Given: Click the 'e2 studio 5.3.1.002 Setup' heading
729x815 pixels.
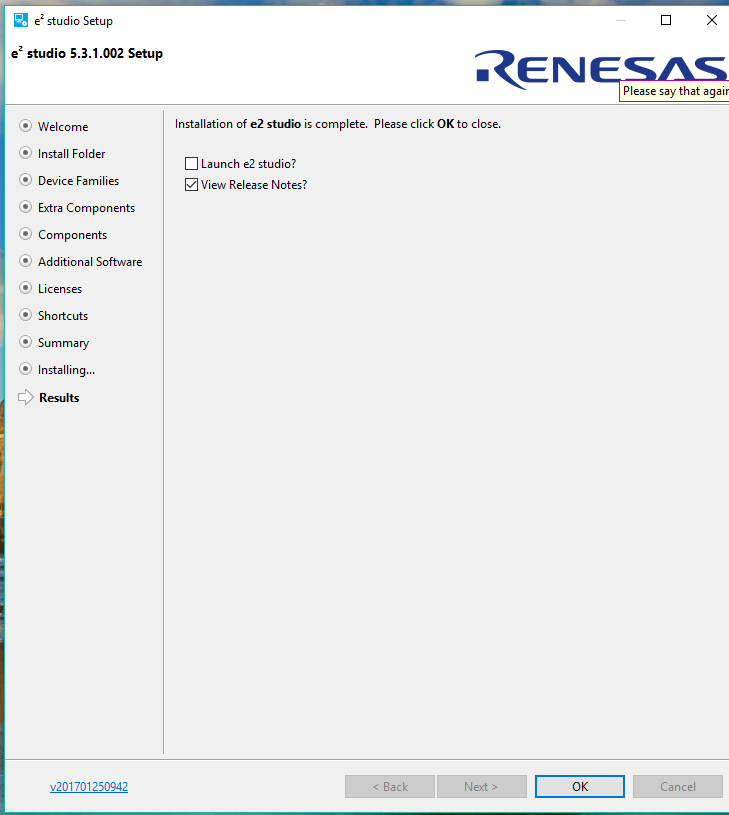Looking at the screenshot, I should 87,53.
